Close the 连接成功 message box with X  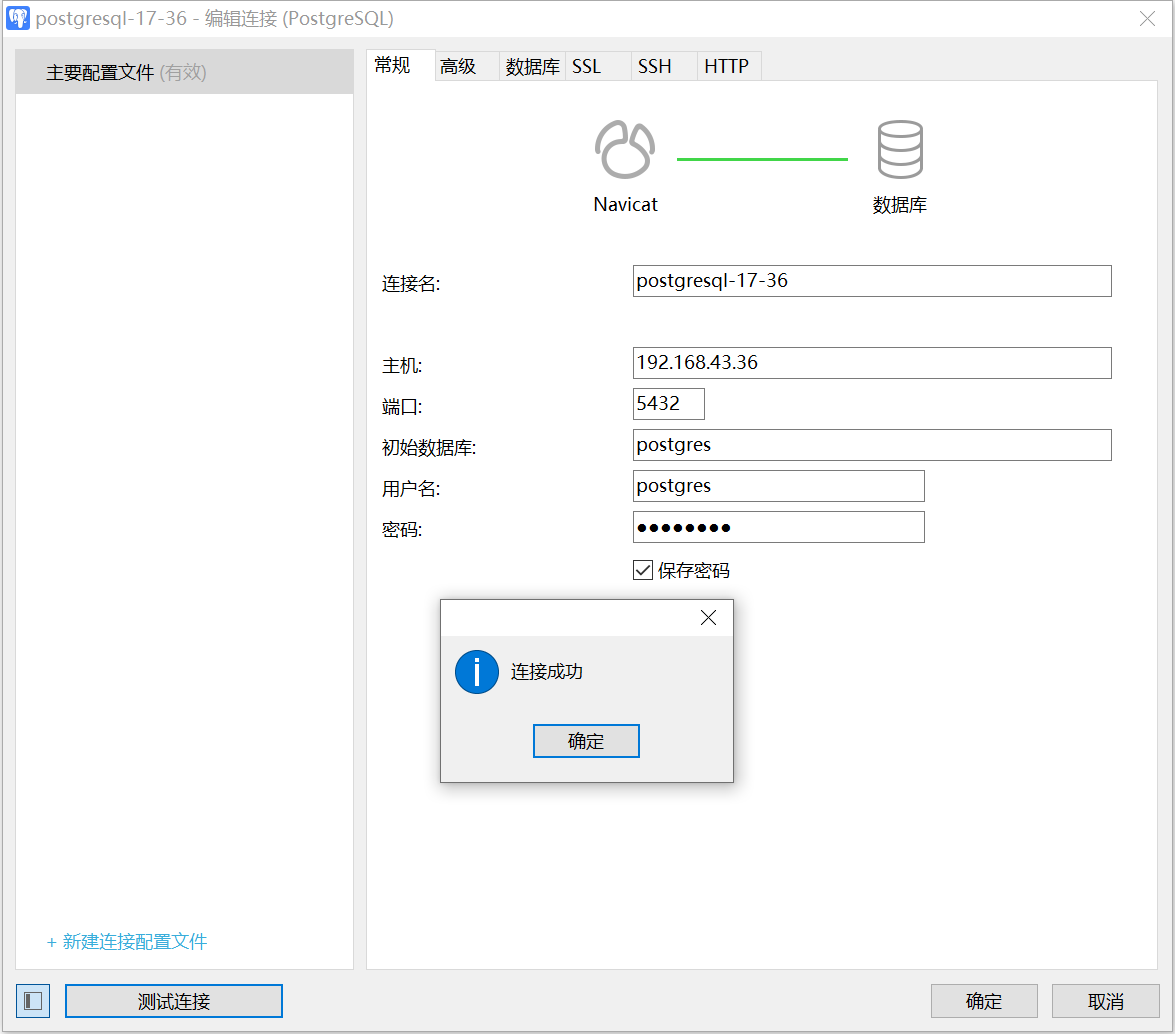coord(708,617)
